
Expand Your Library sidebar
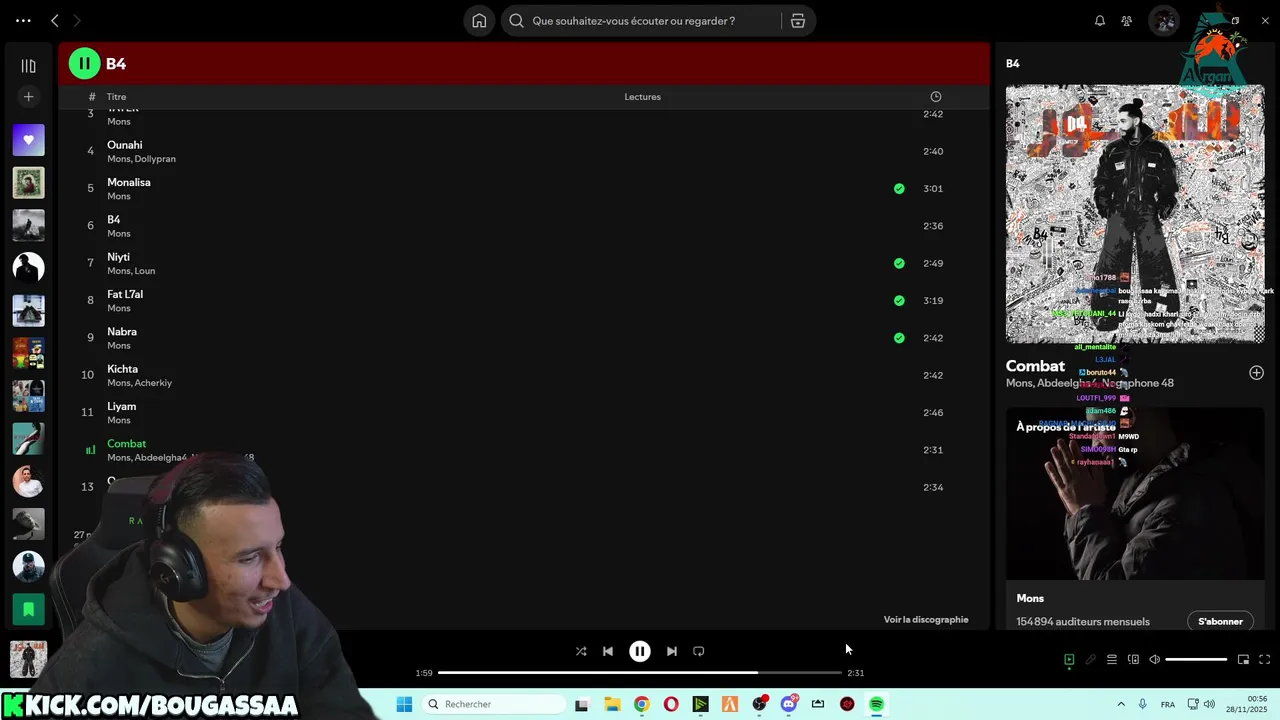coord(28,66)
